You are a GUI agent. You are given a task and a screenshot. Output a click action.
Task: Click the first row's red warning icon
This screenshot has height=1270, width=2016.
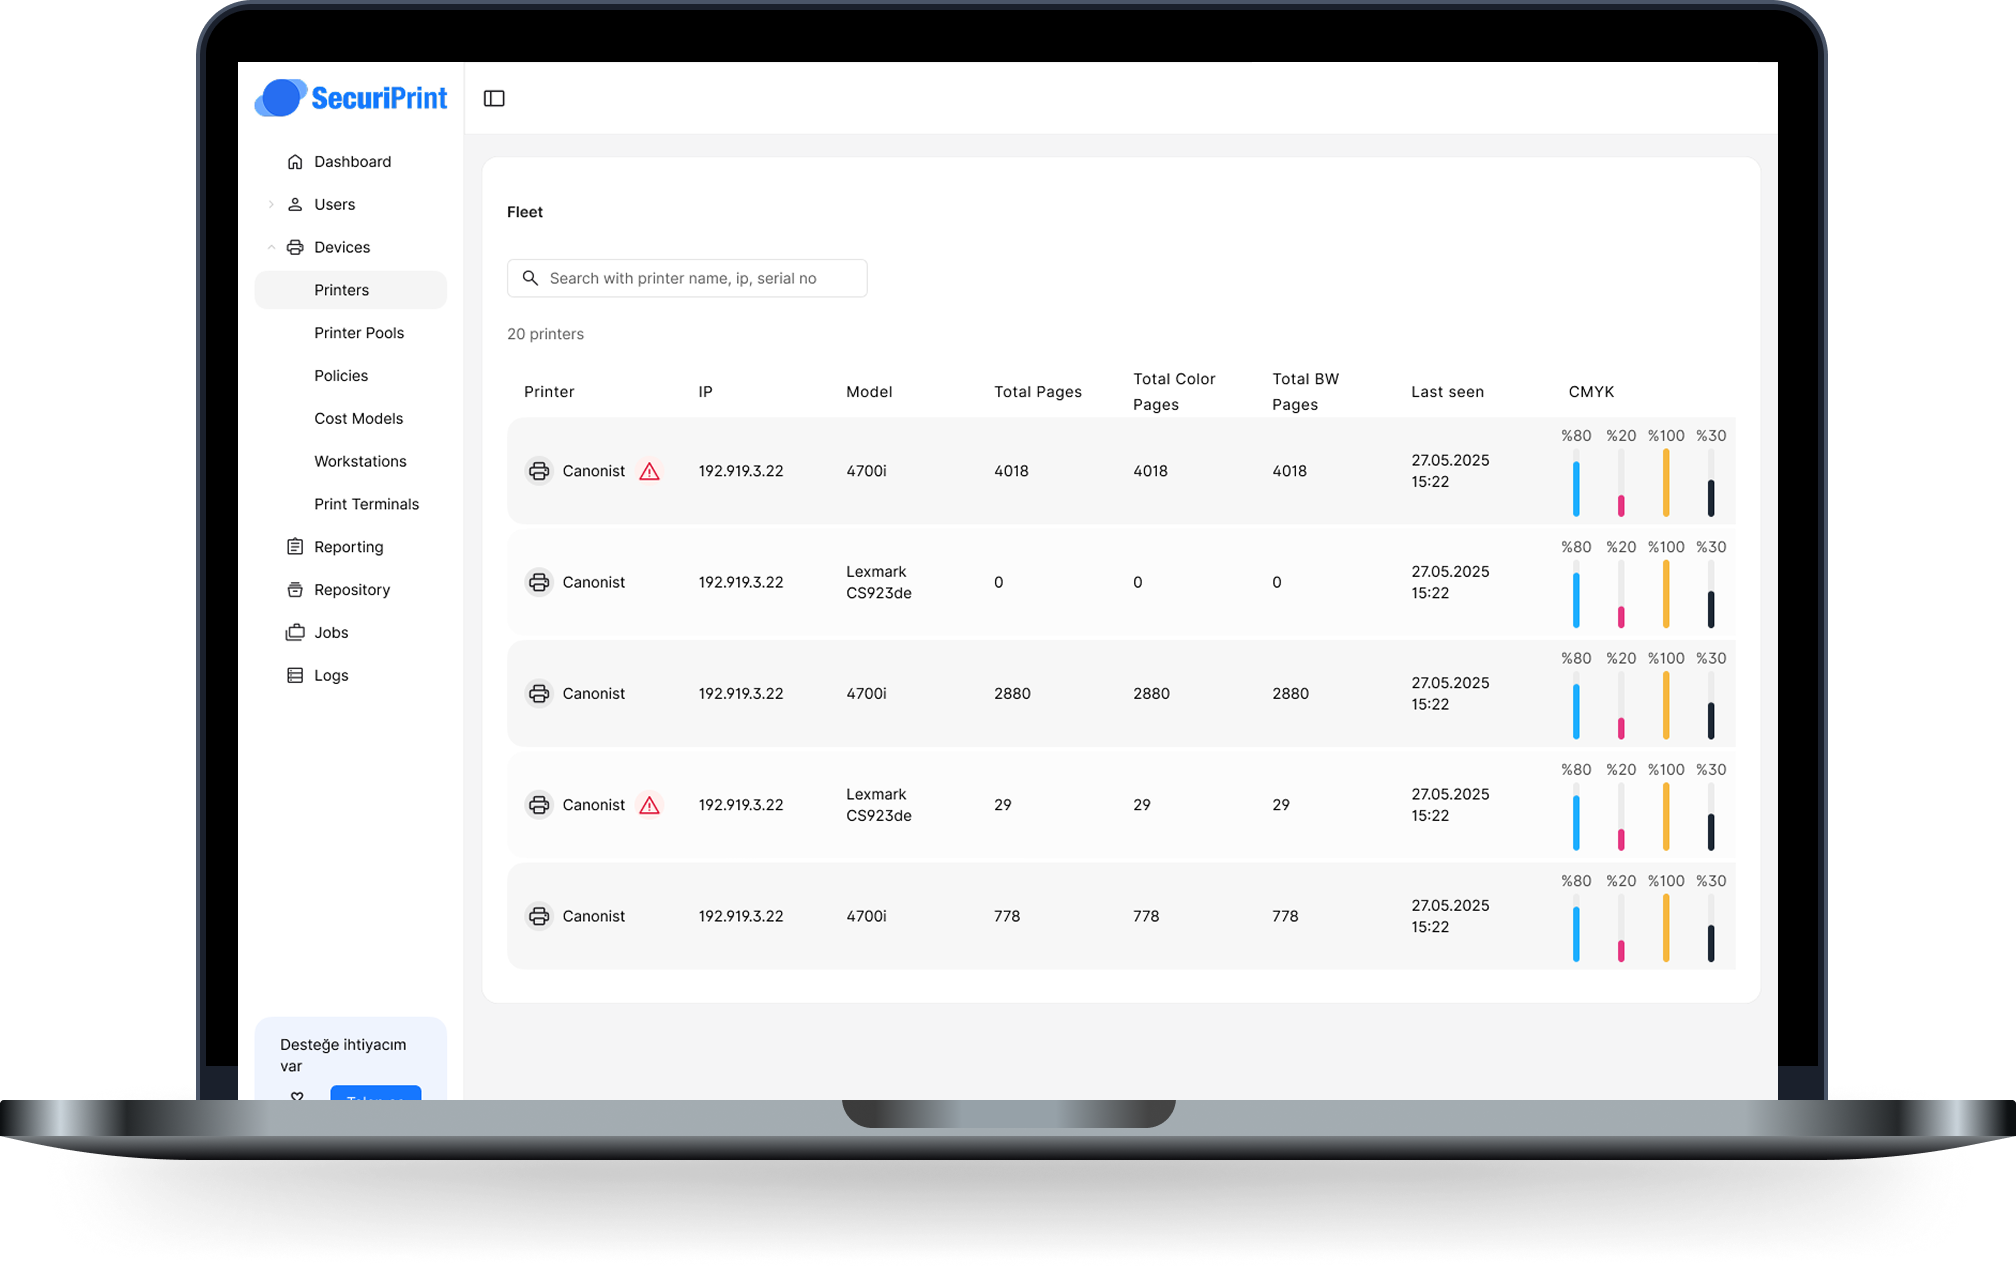point(649,471)
